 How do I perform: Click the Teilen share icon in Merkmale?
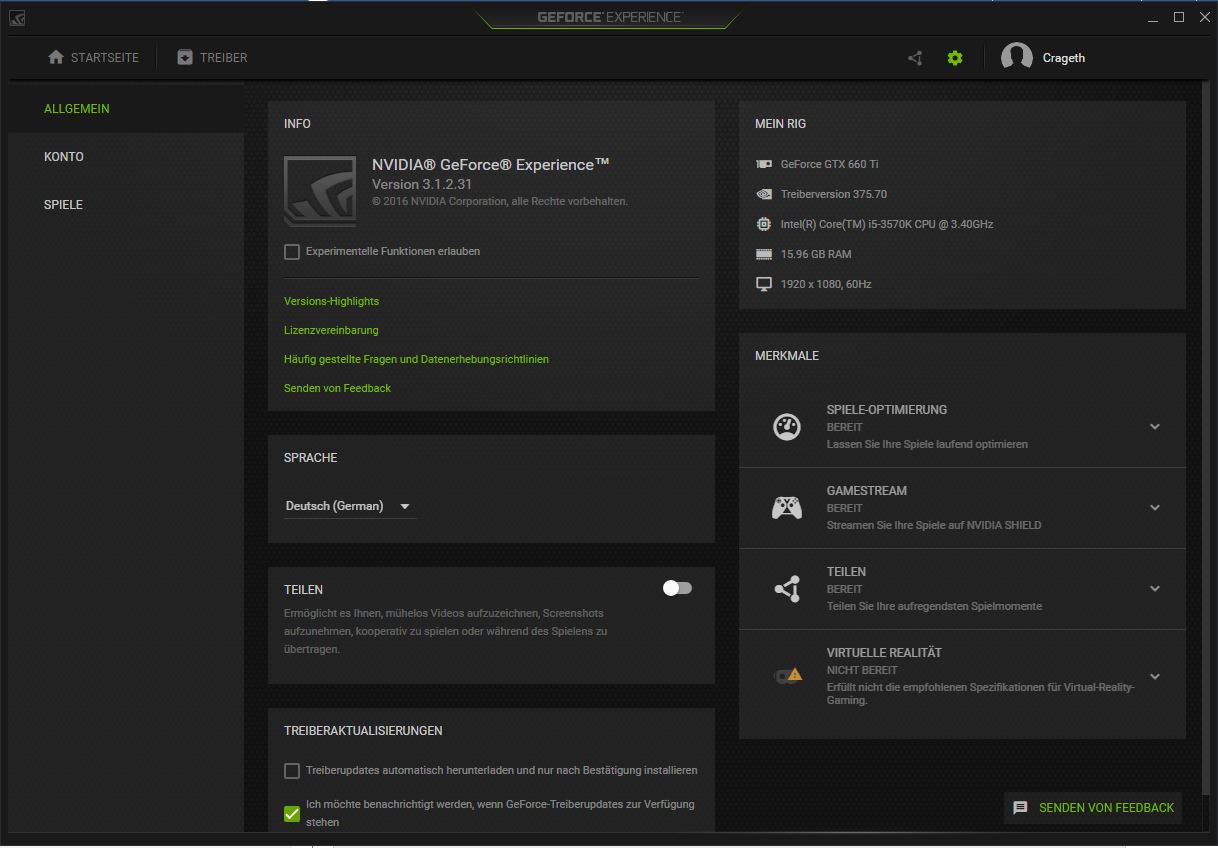tap(787, 589)
